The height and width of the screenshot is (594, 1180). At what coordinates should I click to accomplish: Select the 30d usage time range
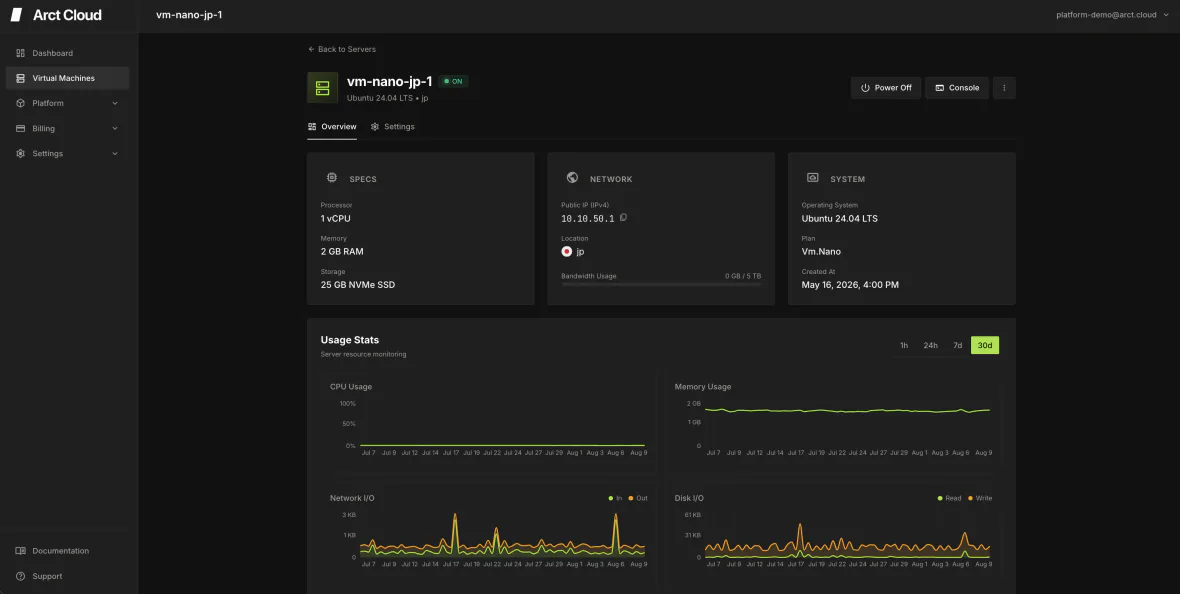pos(984,346)
